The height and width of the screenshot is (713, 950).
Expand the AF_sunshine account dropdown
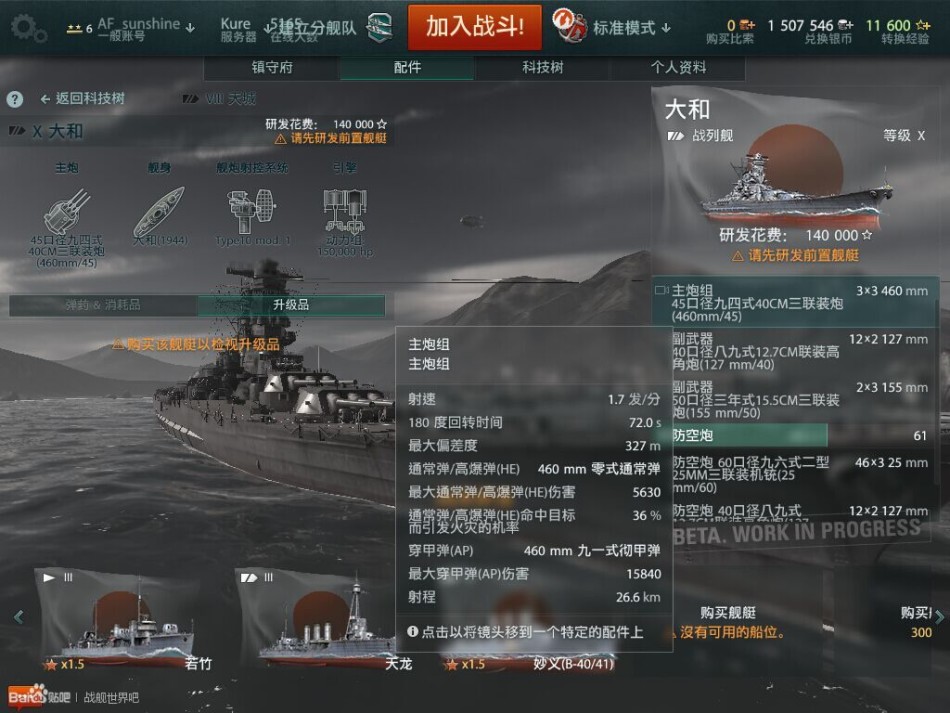[190, 27]
